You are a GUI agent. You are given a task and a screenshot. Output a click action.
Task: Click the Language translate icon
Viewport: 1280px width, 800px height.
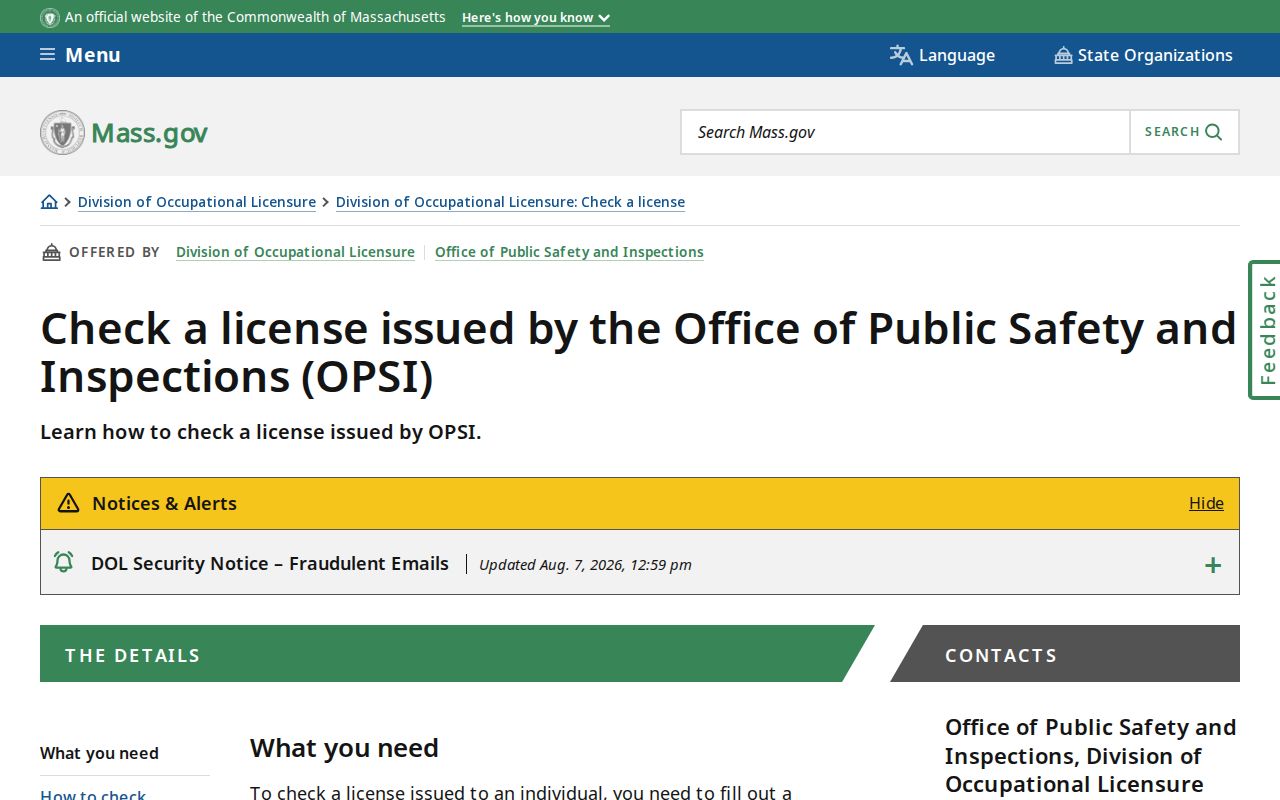[901, 55]
